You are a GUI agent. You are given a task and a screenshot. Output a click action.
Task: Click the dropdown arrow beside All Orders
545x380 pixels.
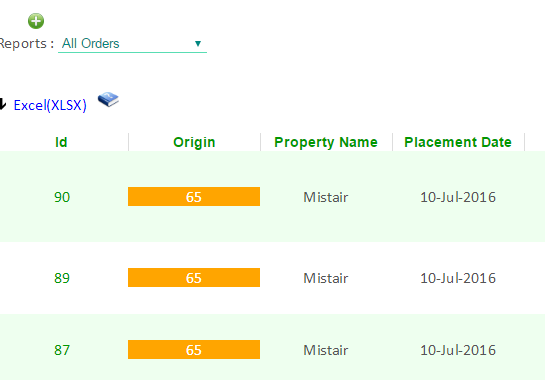pos(198,44)
